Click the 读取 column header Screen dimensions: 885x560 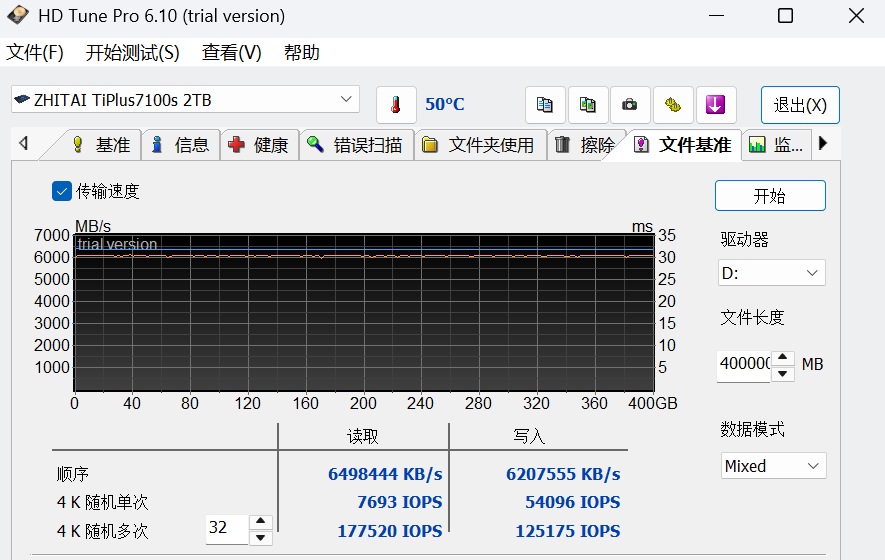pos(362,436)
